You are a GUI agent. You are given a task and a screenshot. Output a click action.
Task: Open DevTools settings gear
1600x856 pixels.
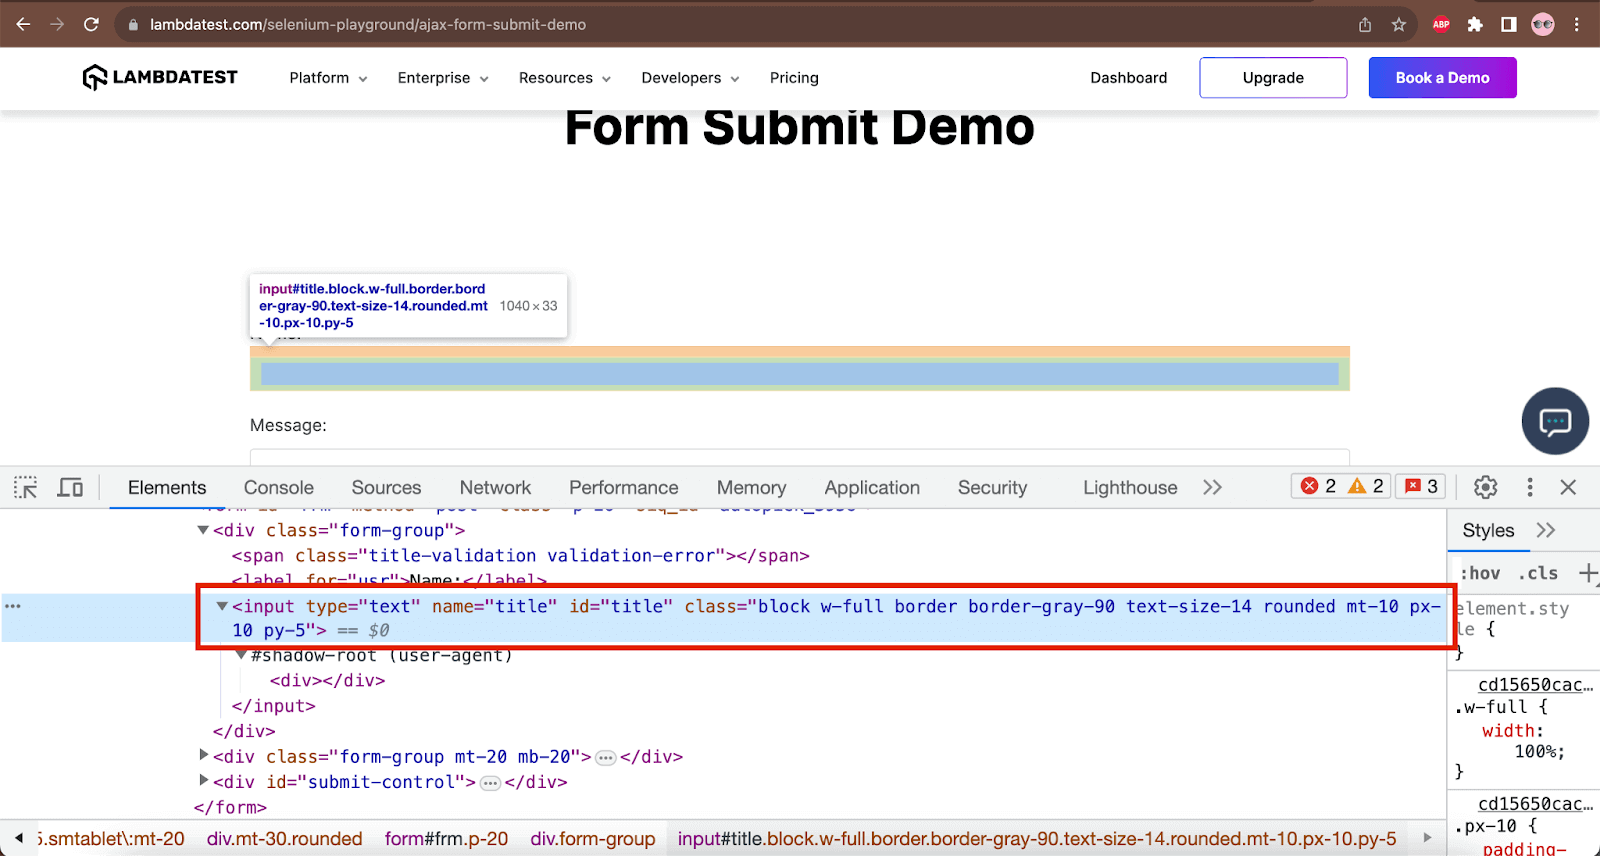(x=1486, y=487)
